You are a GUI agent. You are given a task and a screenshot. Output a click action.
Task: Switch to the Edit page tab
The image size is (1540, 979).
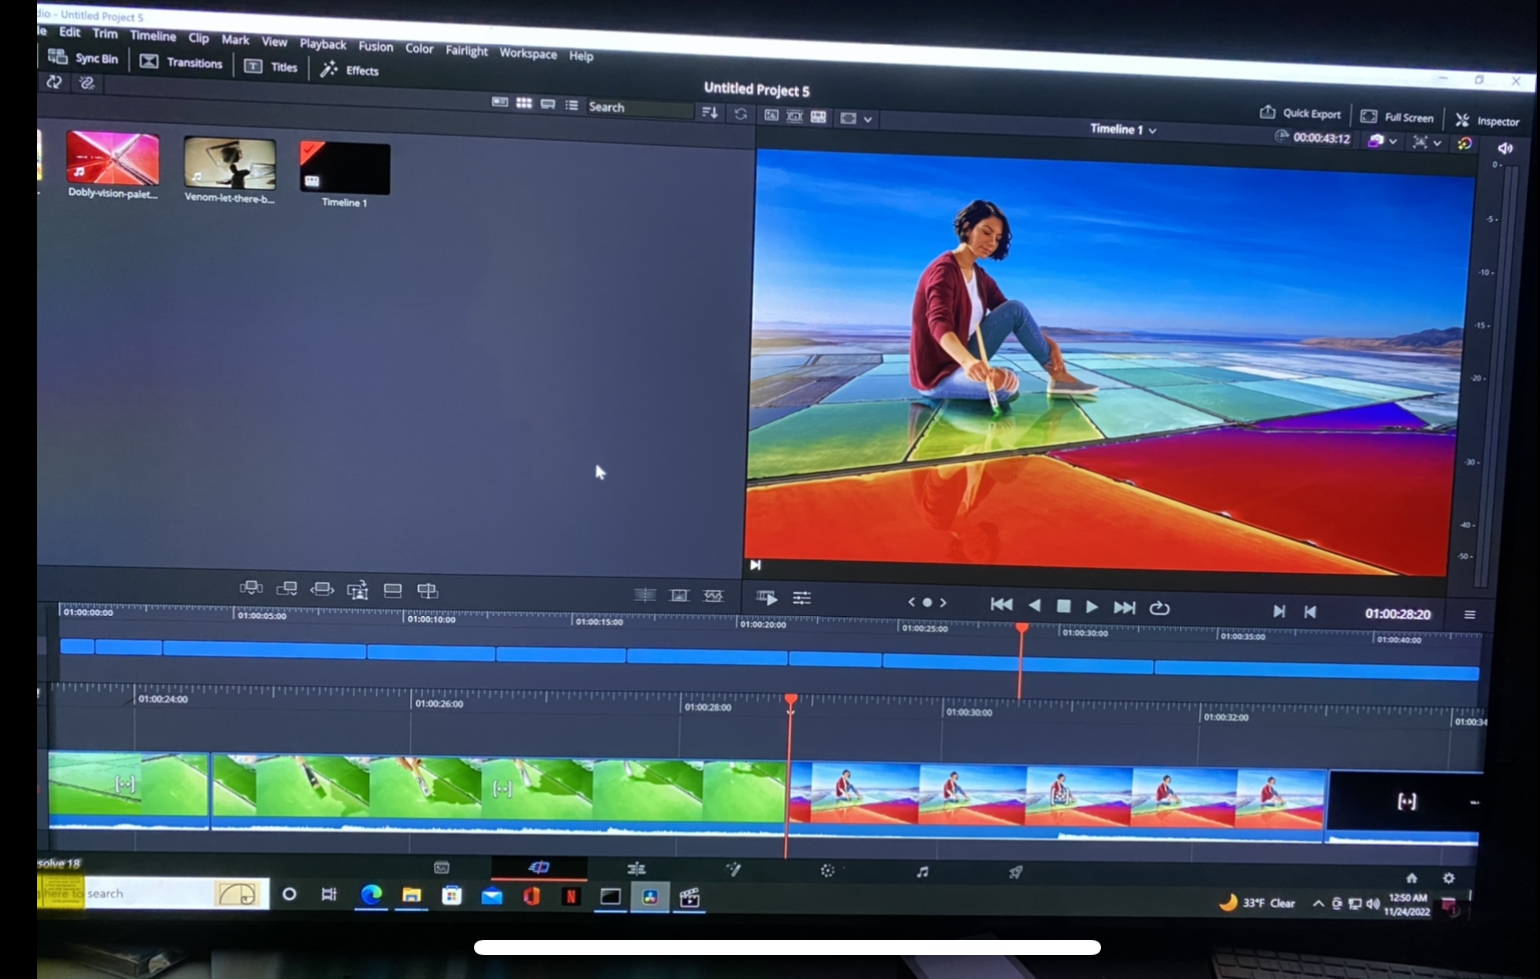pos(636,868)
